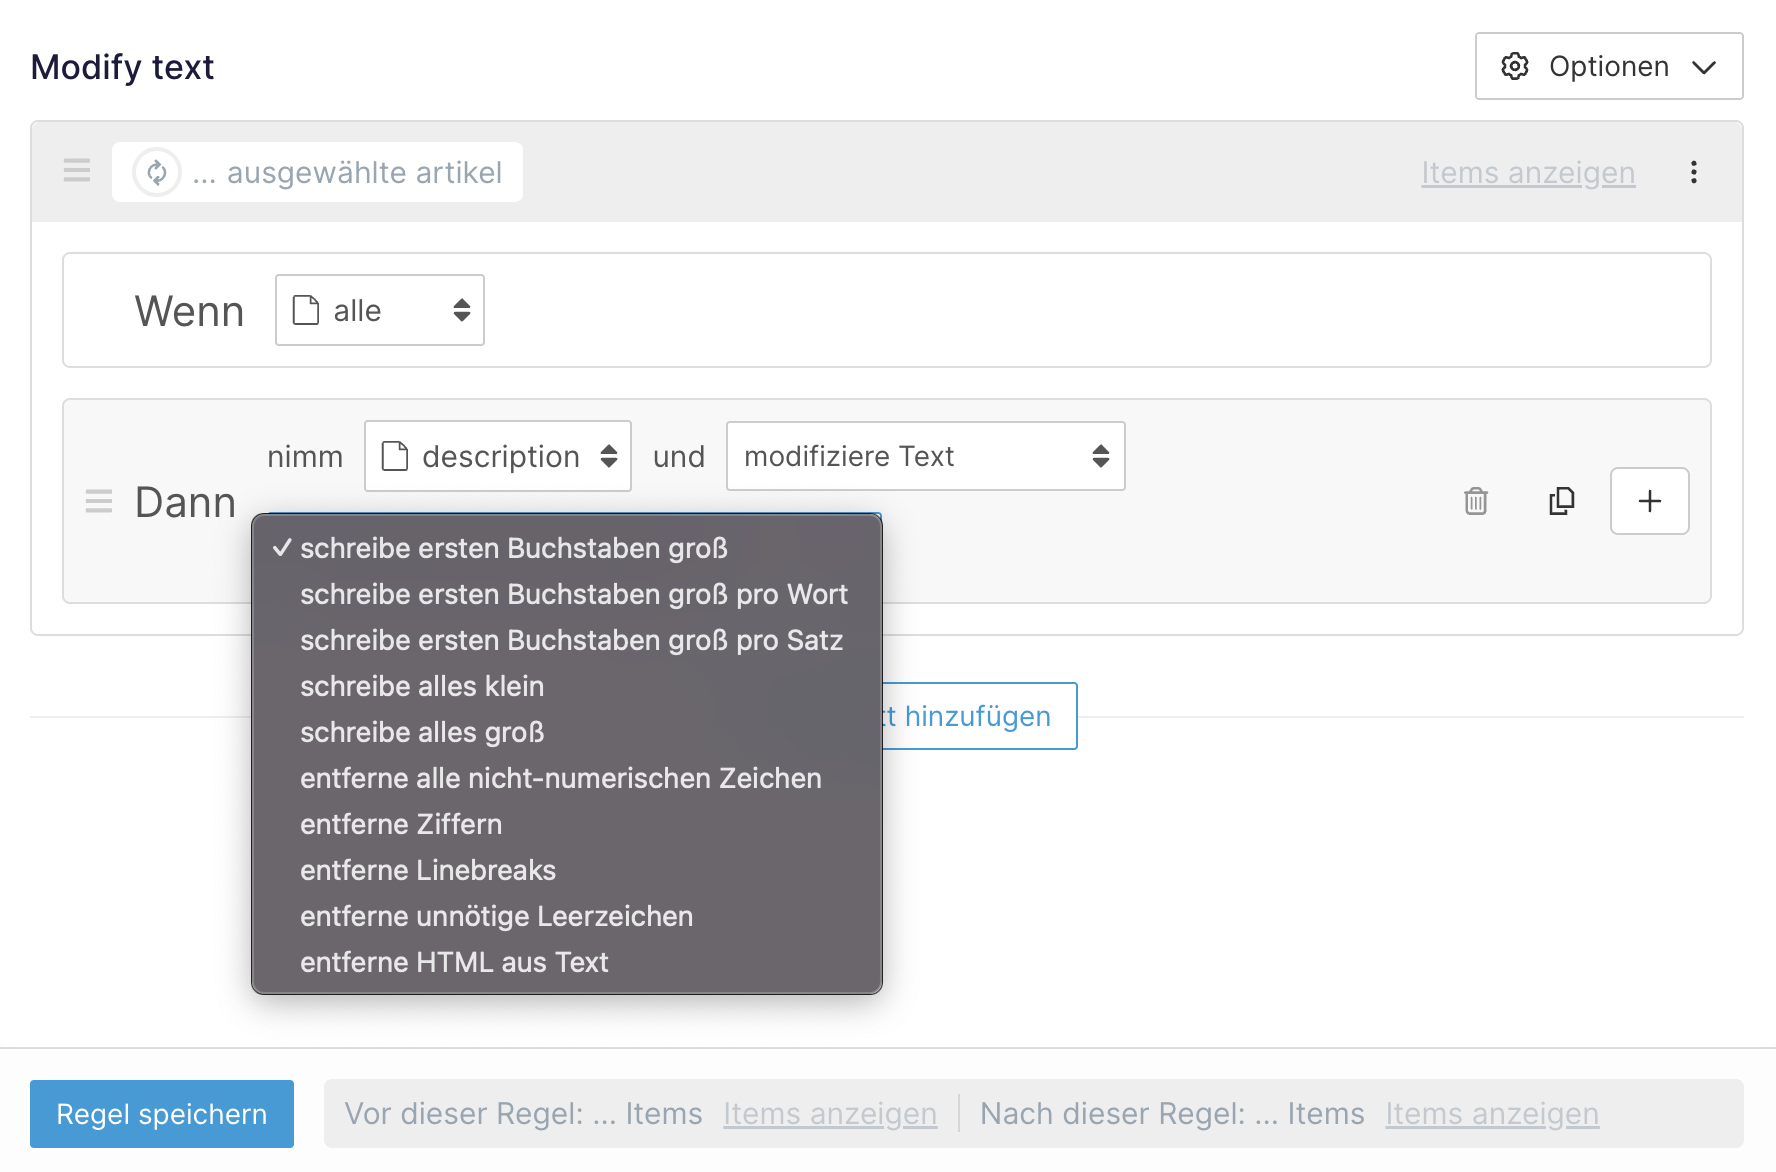Click Items anzeigen after Vor dieser Regel
The image size is (1776, 1172).
[x=830, y=1114]
